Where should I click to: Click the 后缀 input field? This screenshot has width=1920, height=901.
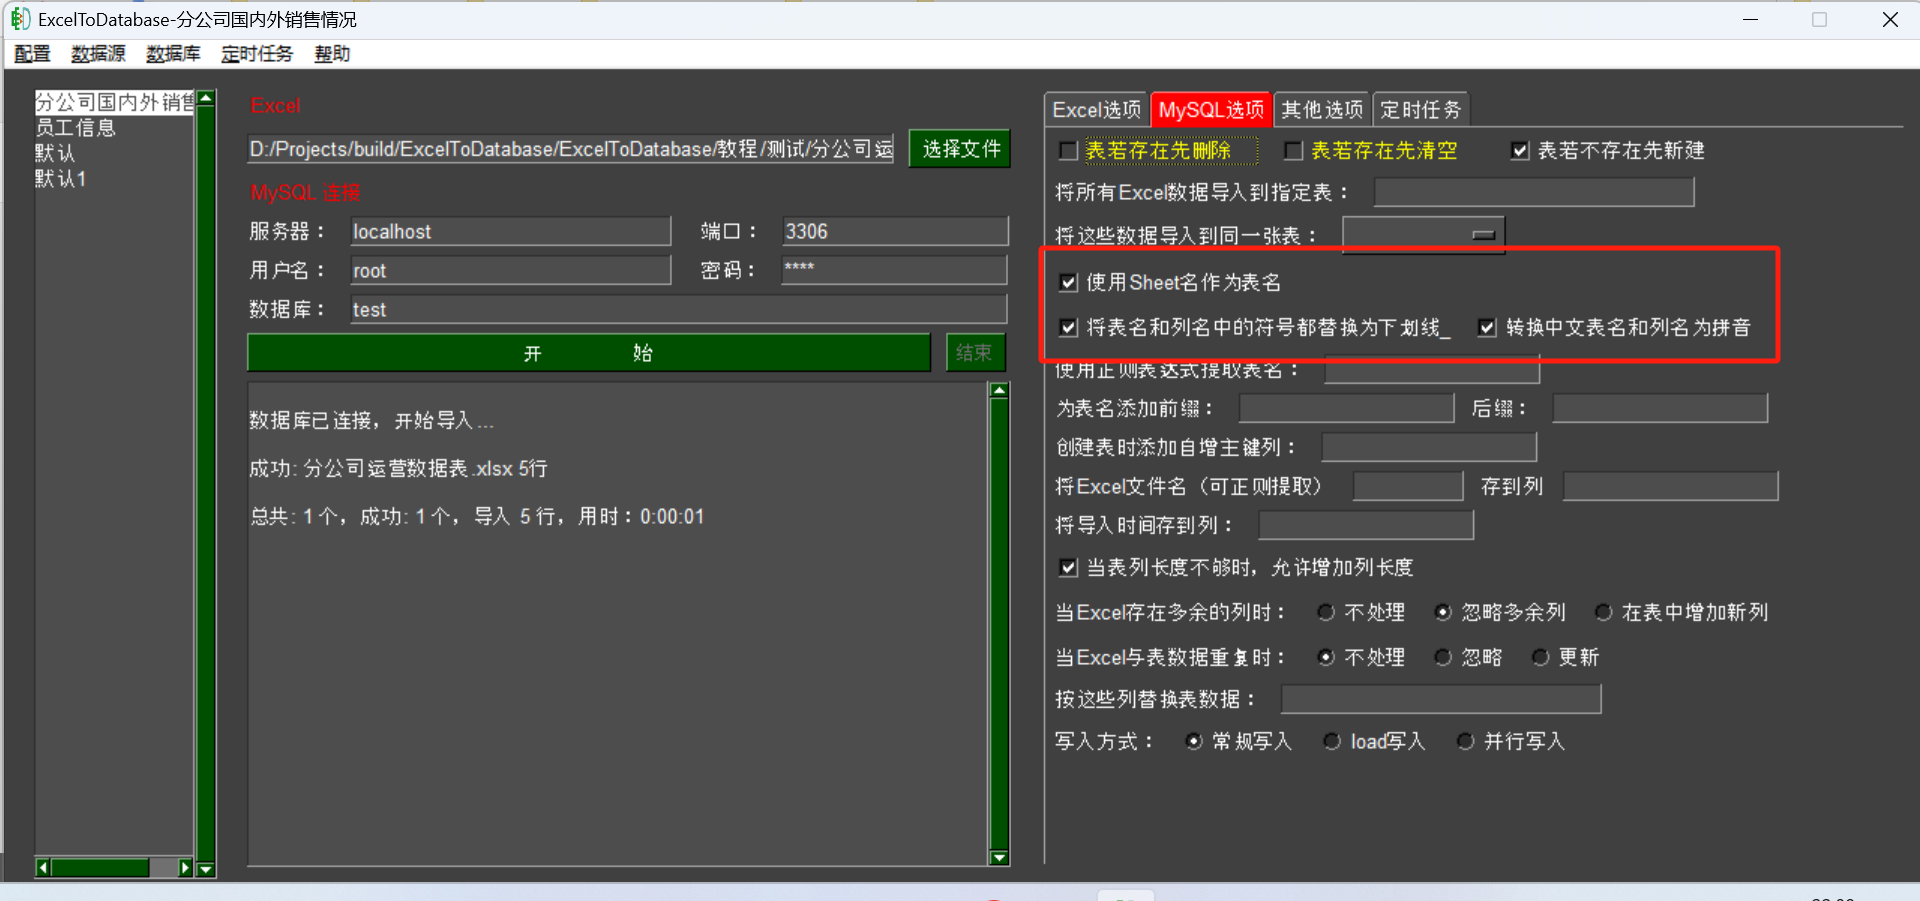1660,408
